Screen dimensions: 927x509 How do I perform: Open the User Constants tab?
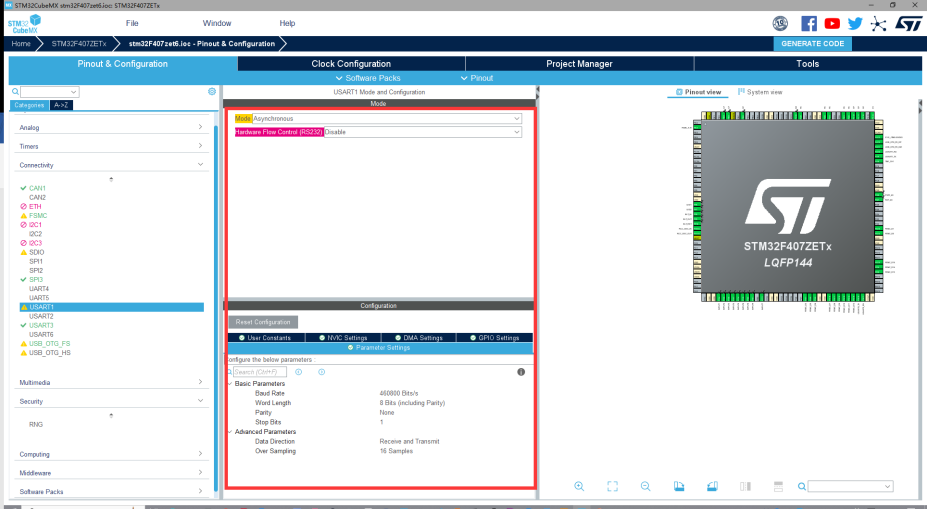pyautogui.click(x=267, y=338)
